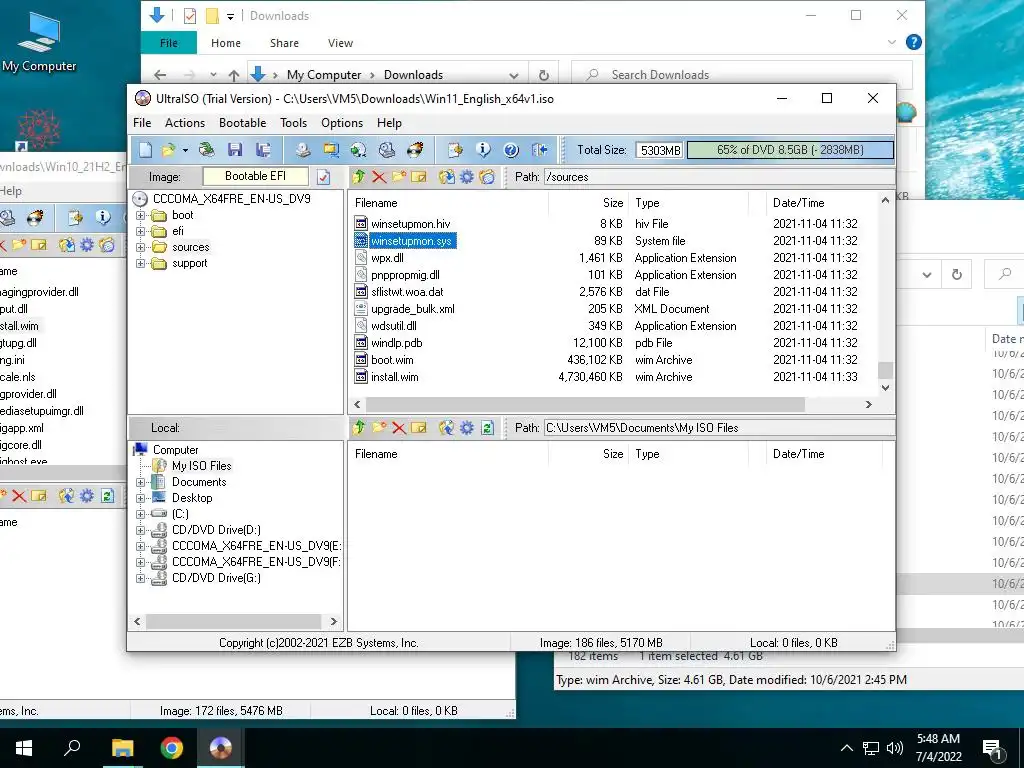Click the Burn CD/DVD Image flaming disc icon
The height and width of the screenshot is (768, 1024).
pyautogui.click(x=415, y=150)
